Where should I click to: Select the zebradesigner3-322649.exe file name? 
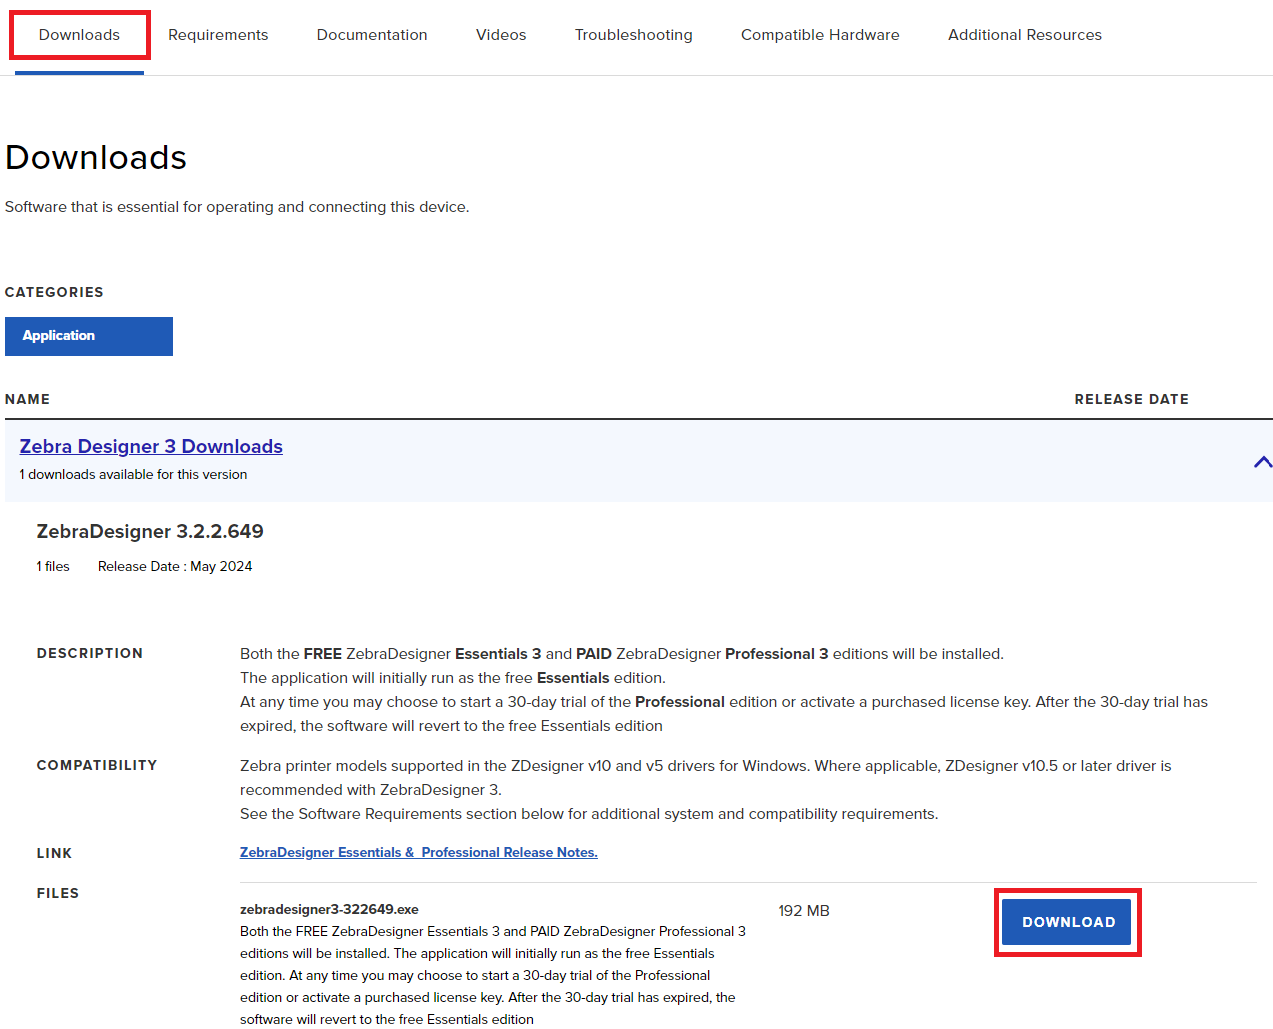(329, 909)
